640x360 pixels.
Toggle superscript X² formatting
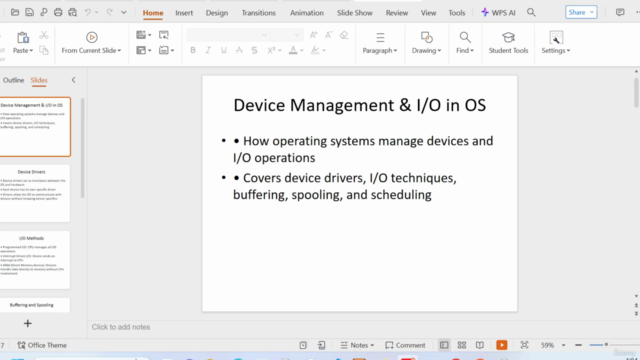271,50
